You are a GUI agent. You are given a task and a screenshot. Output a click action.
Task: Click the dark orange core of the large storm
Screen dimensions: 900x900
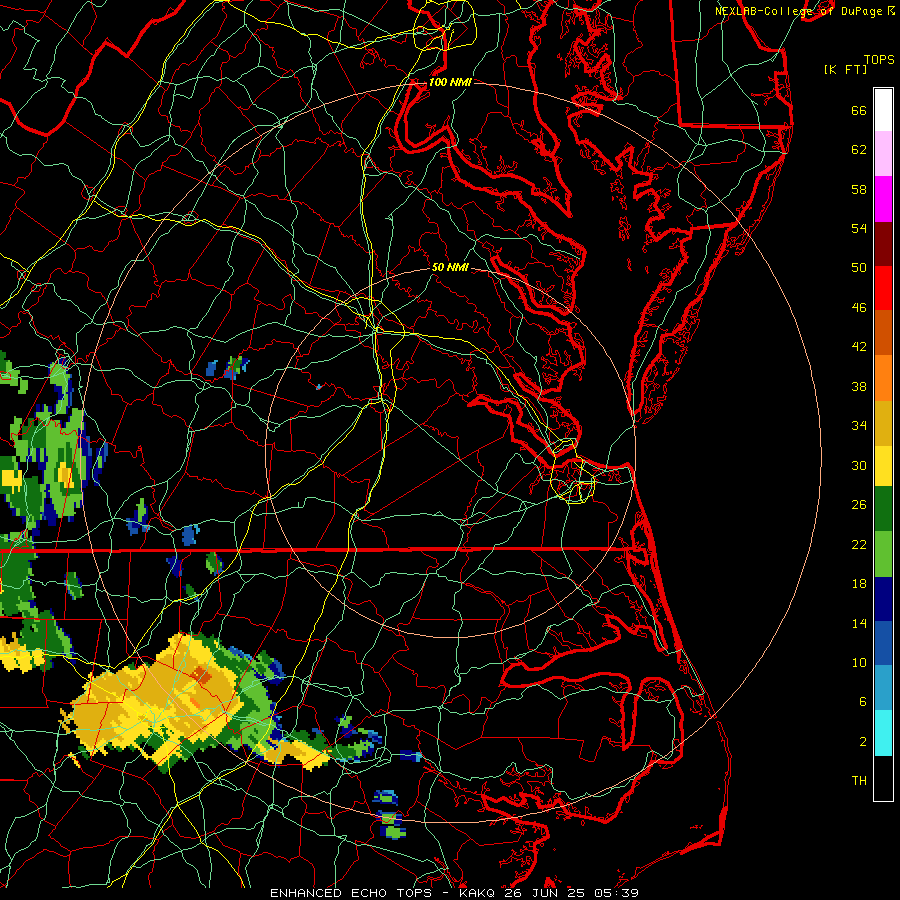200,676
